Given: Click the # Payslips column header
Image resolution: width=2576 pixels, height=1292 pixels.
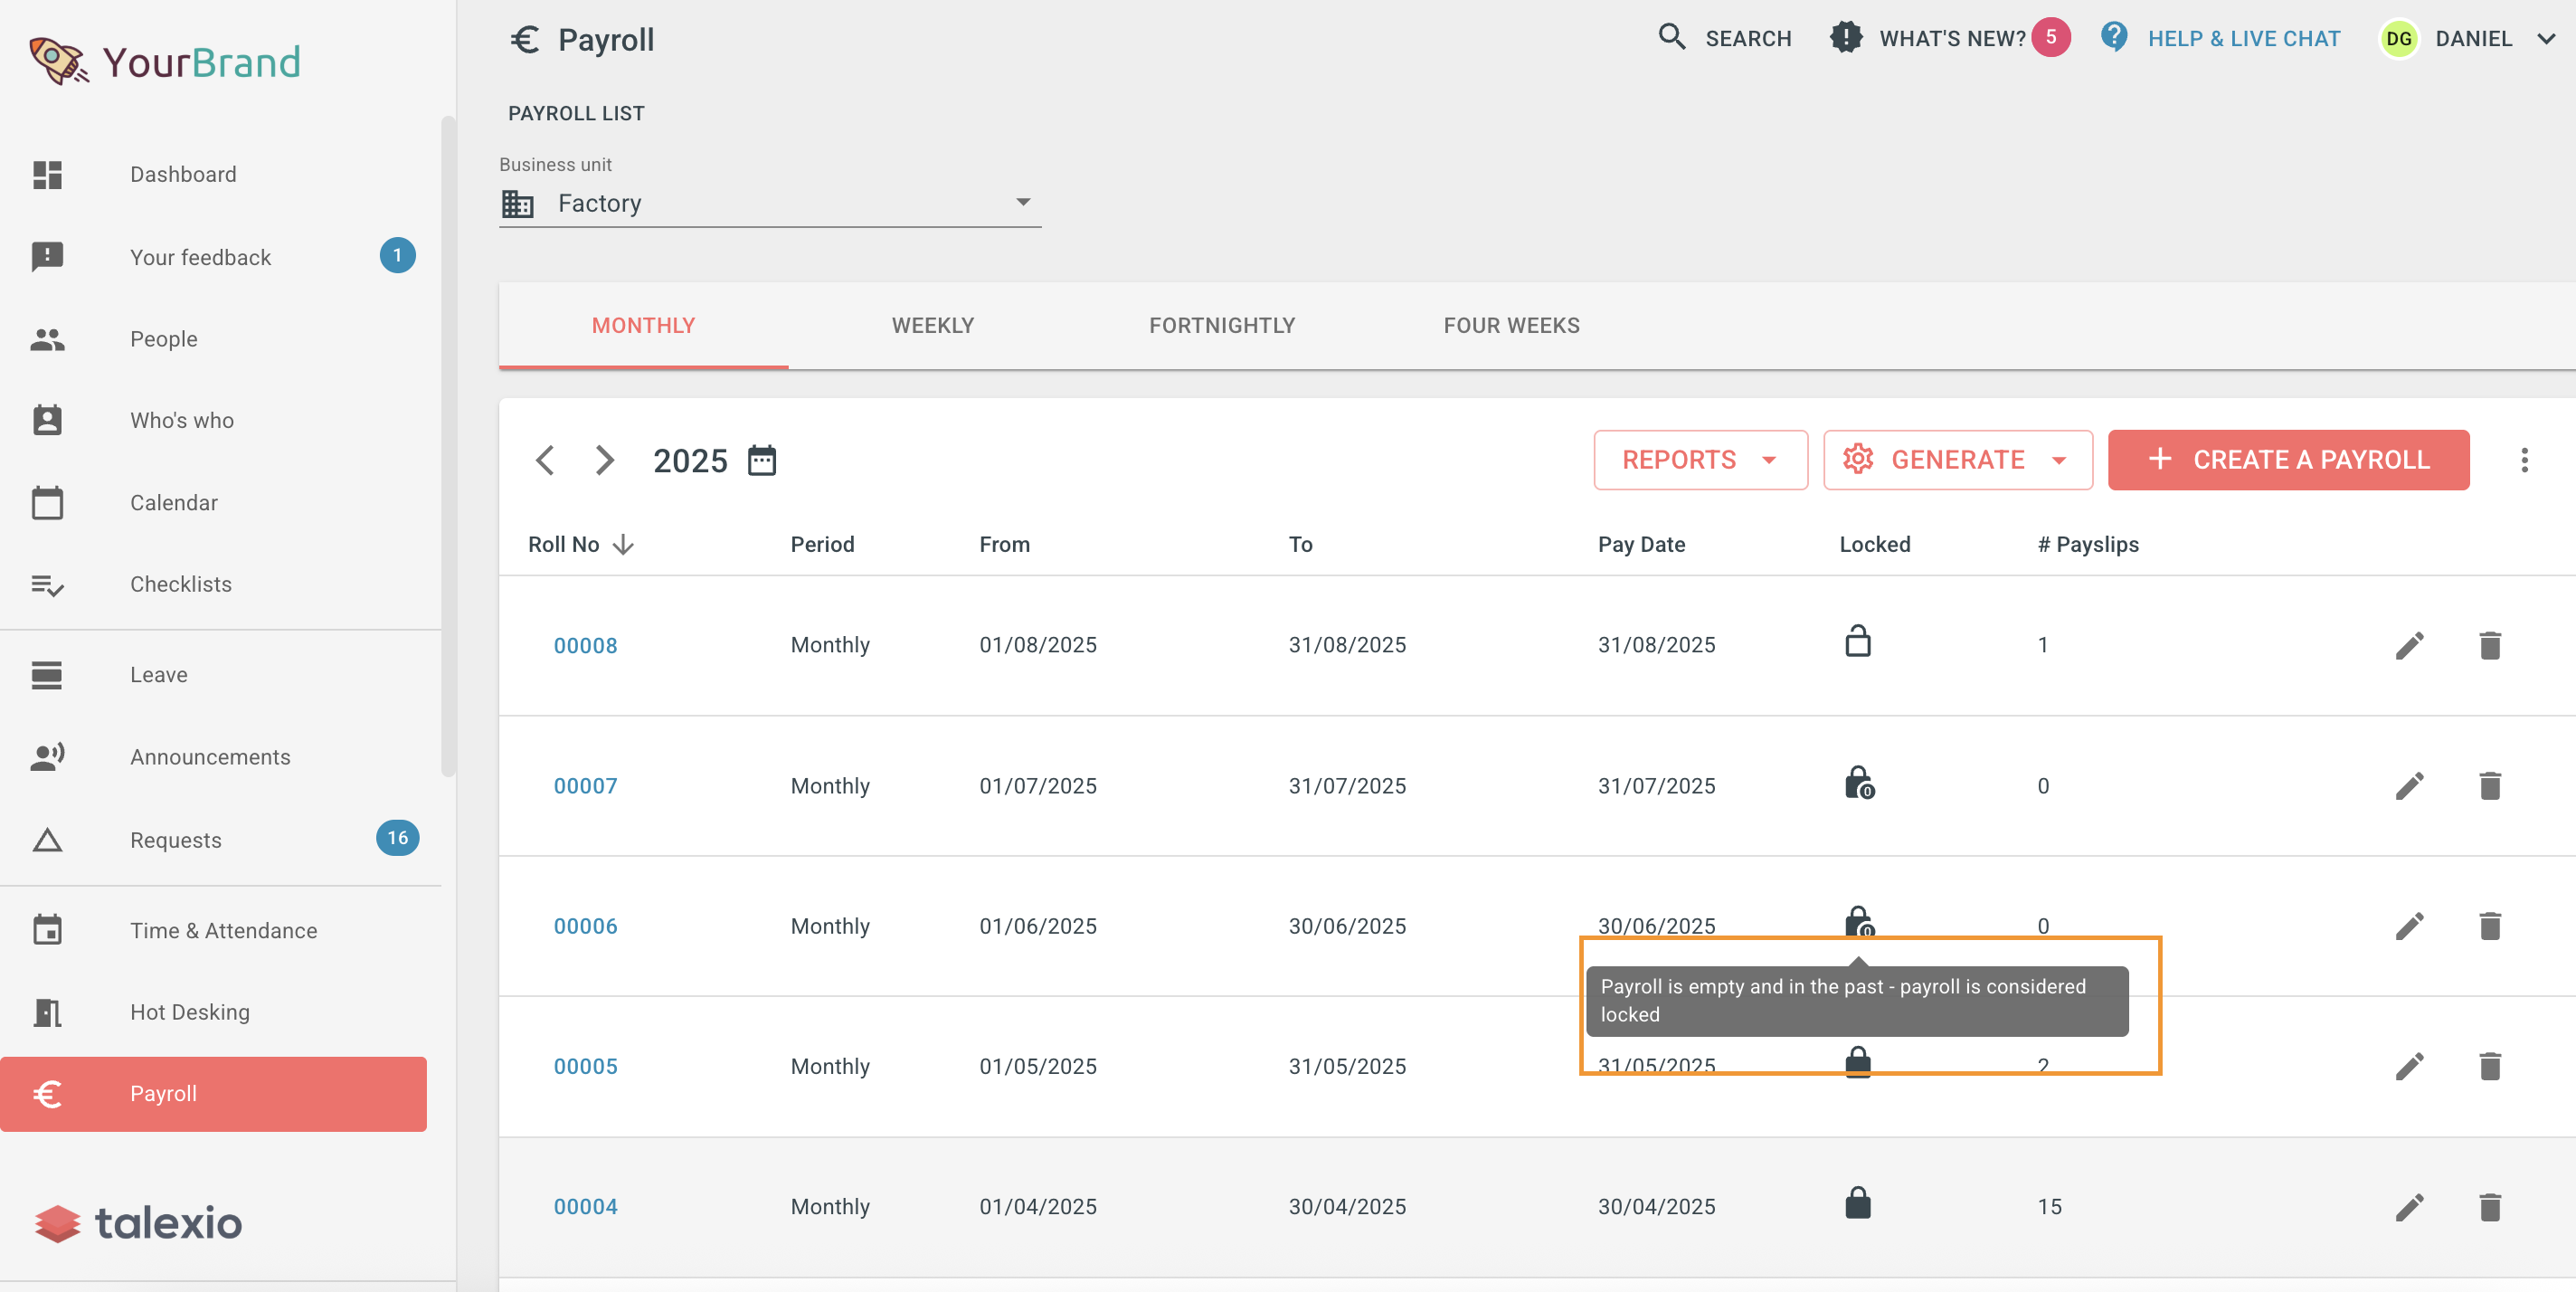Looking at the screenshot, I should pos(2088,544).
